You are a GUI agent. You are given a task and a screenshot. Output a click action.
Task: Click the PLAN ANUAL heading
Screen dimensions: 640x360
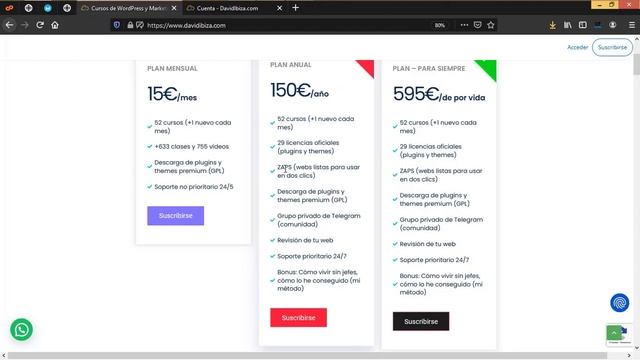tap(291, 64)
